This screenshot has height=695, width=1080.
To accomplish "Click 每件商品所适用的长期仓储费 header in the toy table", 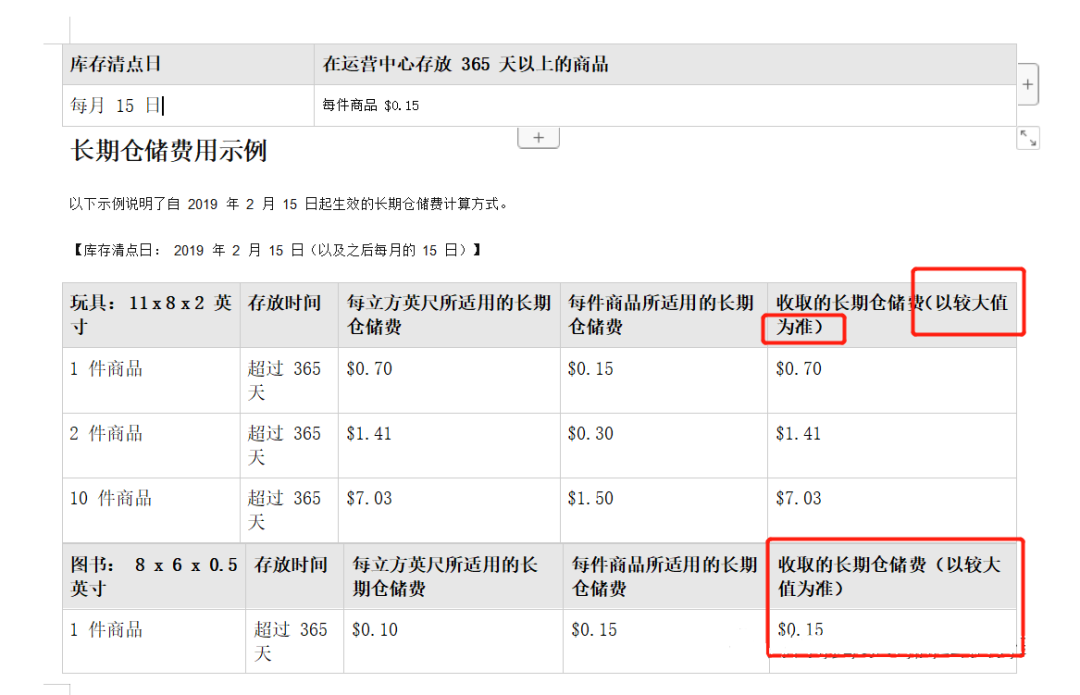I will point(664,315).
